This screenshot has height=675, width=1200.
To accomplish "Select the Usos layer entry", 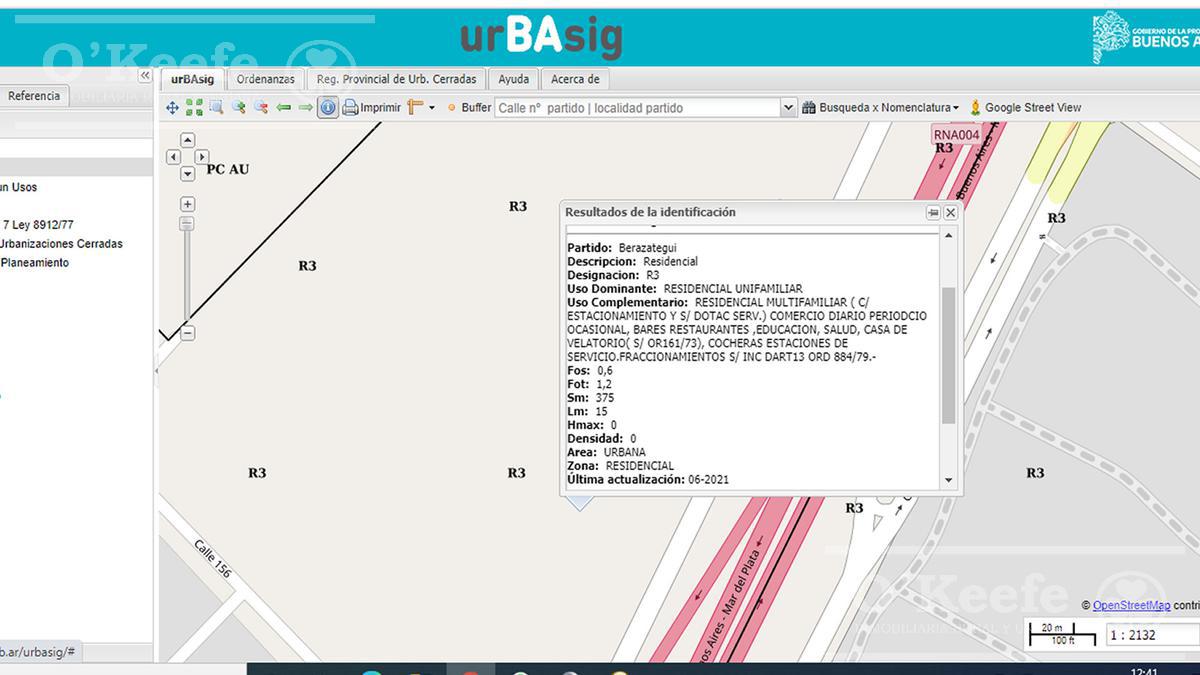I will [x=19, y=187].
